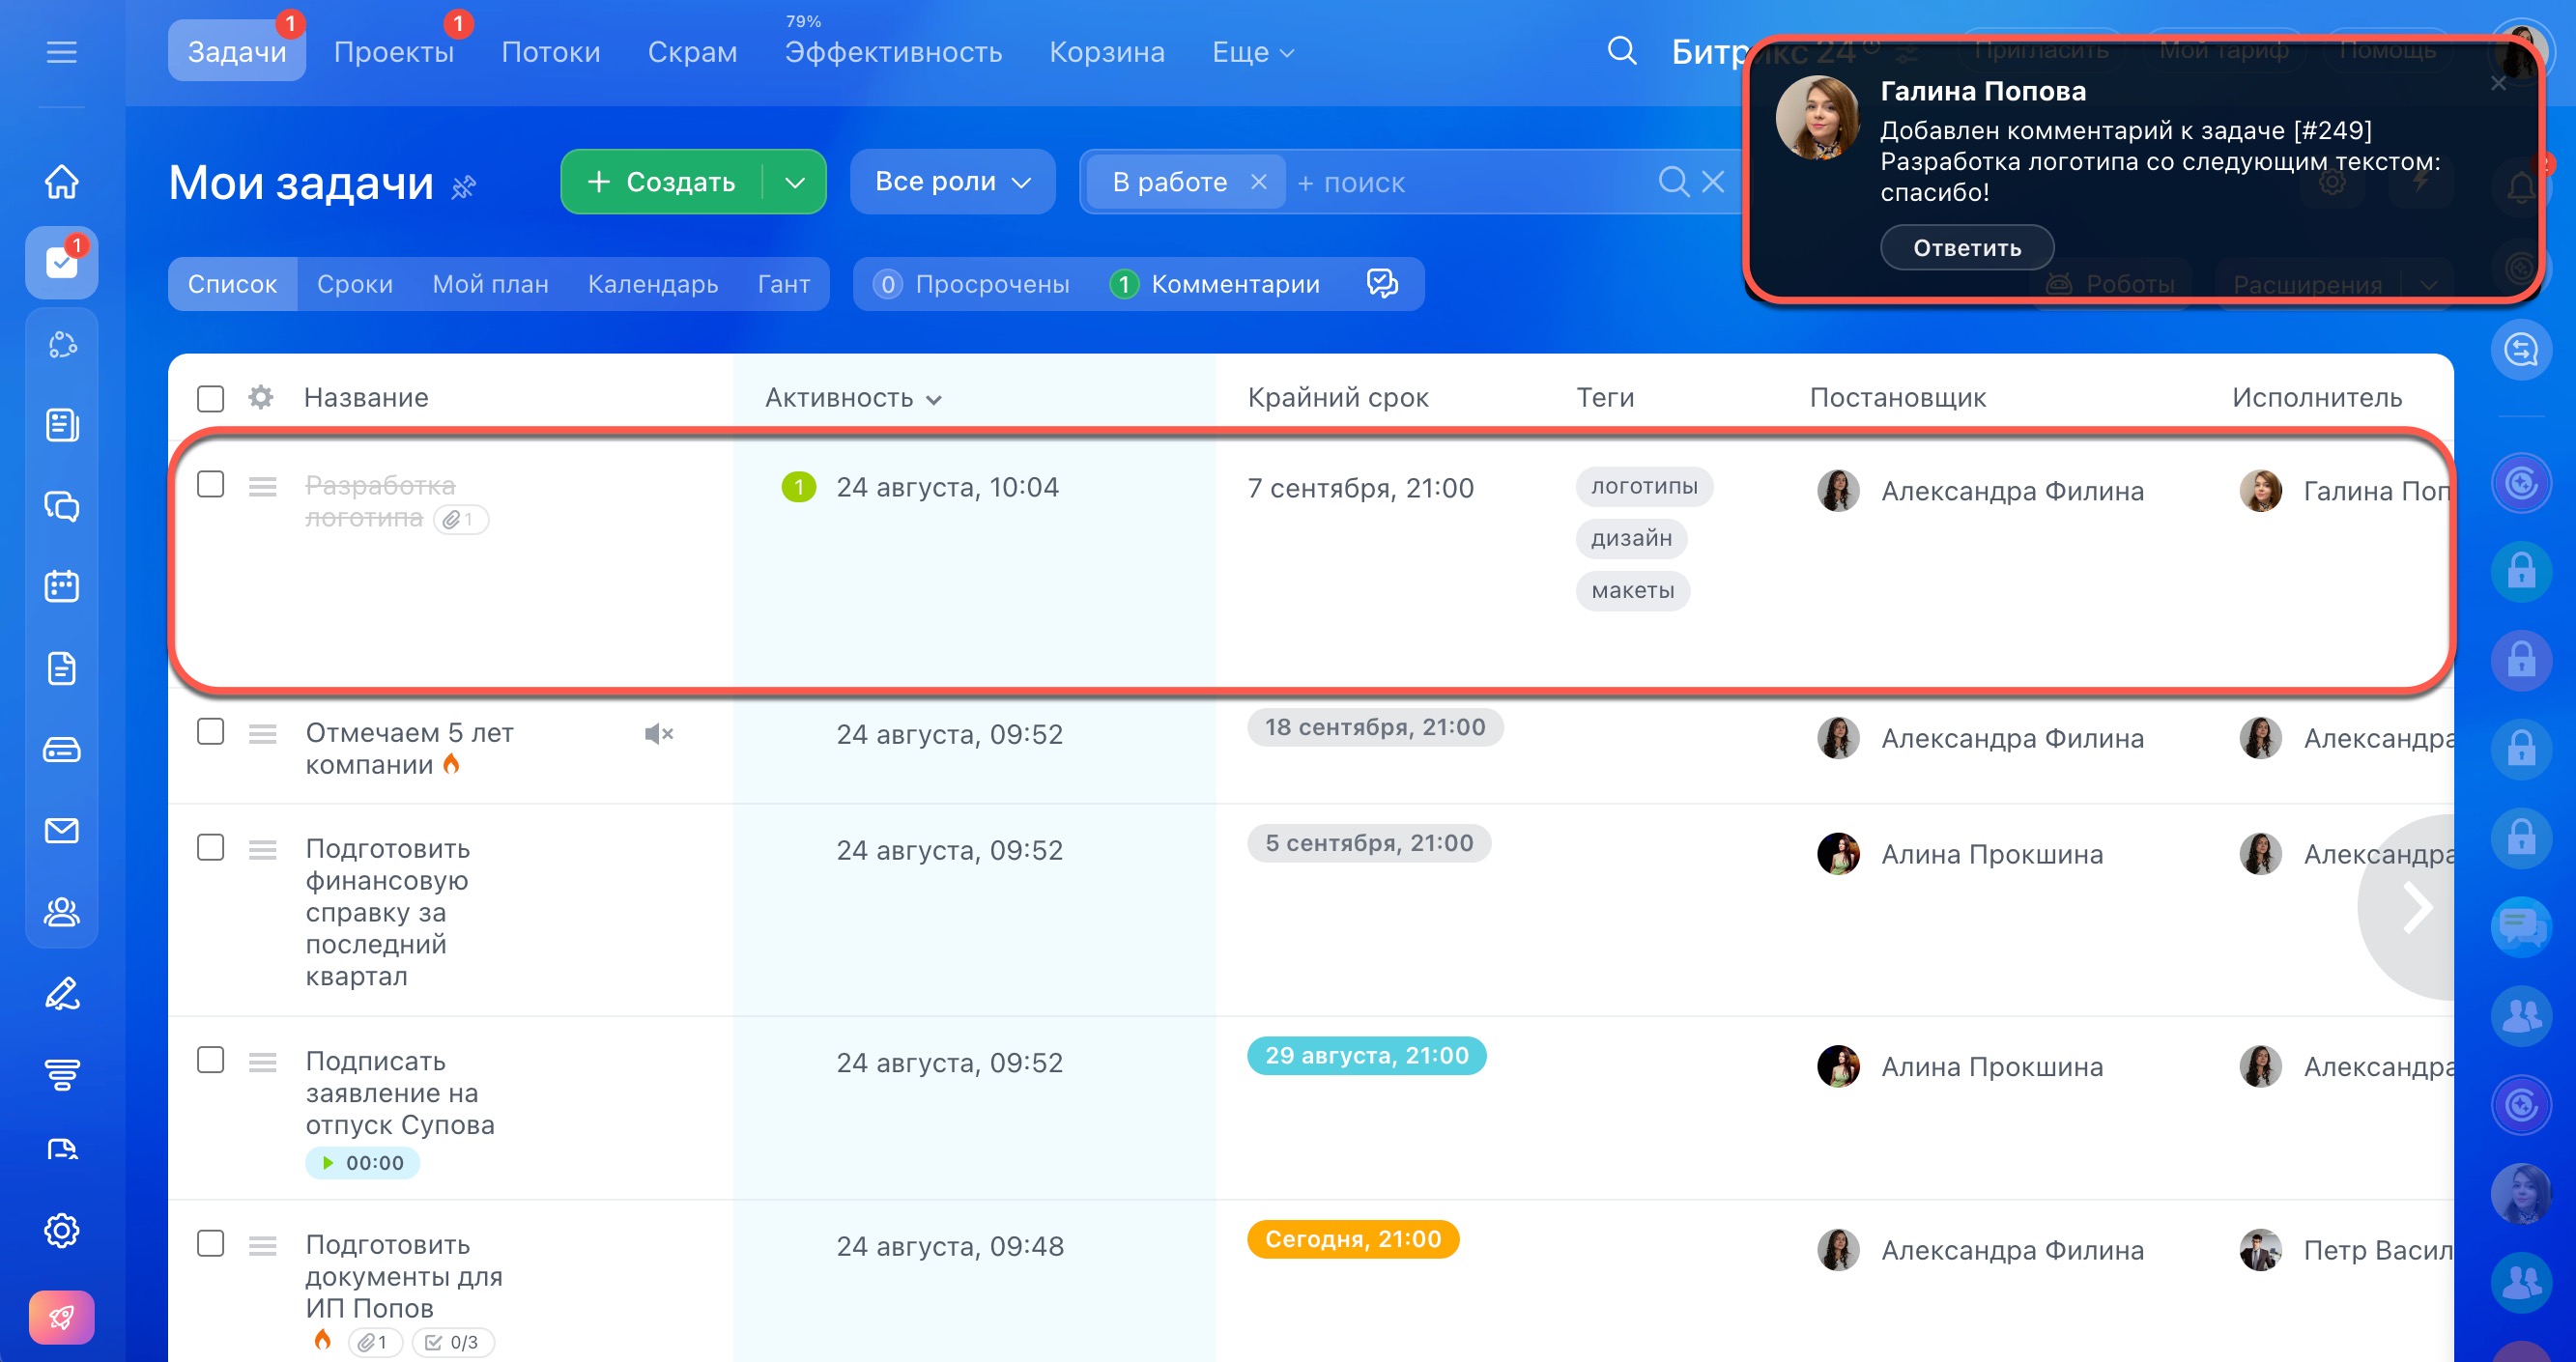Open chat bubbles icon in sidebar

click(62, 506)
